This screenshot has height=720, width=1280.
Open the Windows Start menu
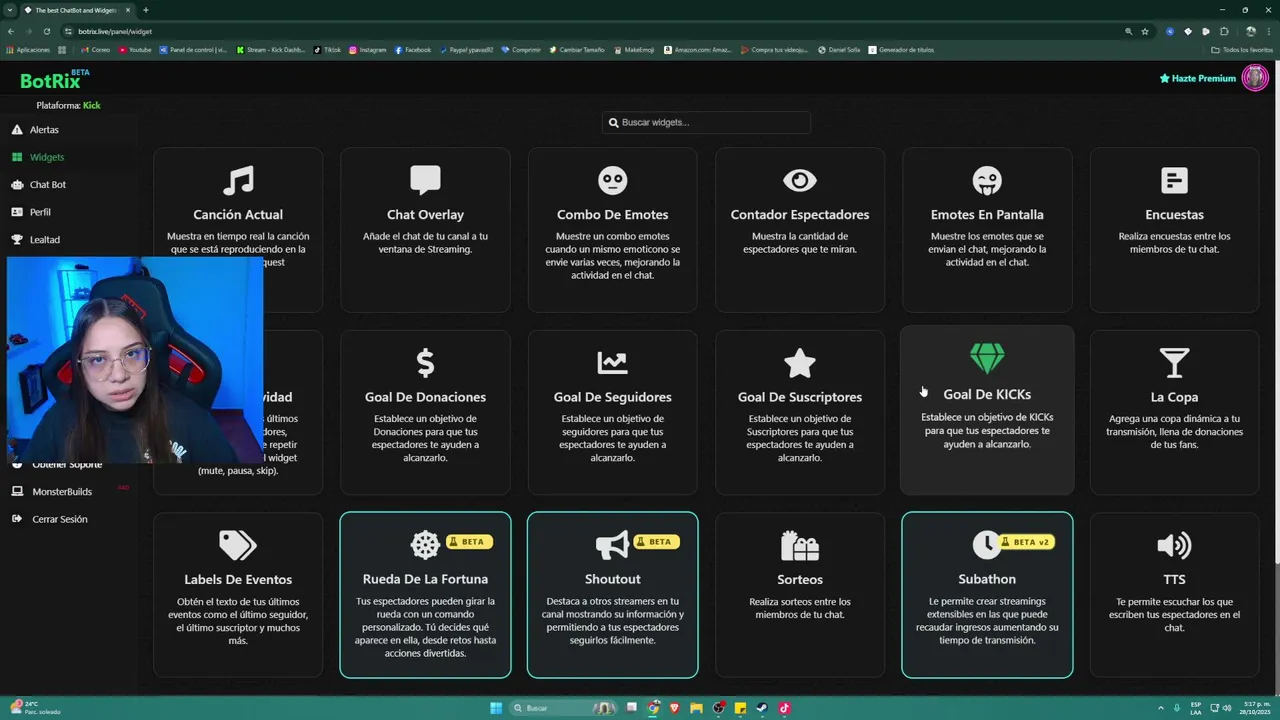(496, 708)
